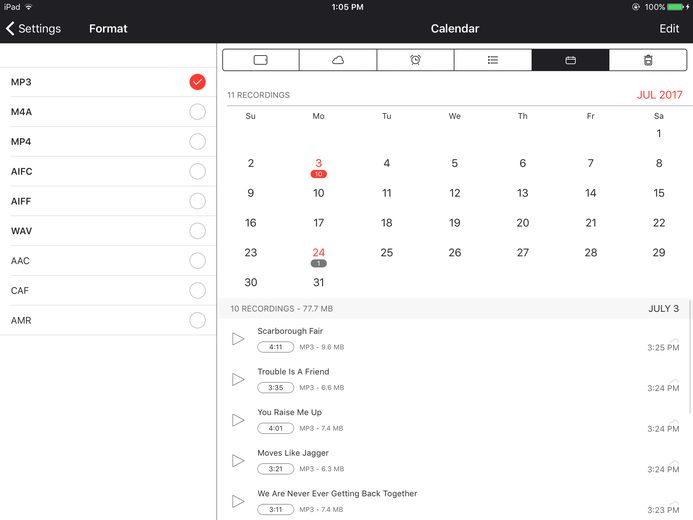Select the calendar view tab
Image resolution: width=693 pixels, height=520 pixels.
[571, 60]
